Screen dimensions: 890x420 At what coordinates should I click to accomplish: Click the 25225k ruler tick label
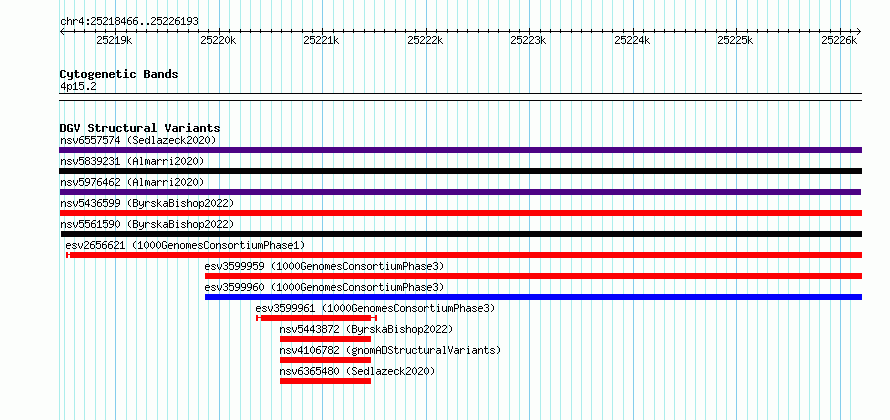click(735, 40)
